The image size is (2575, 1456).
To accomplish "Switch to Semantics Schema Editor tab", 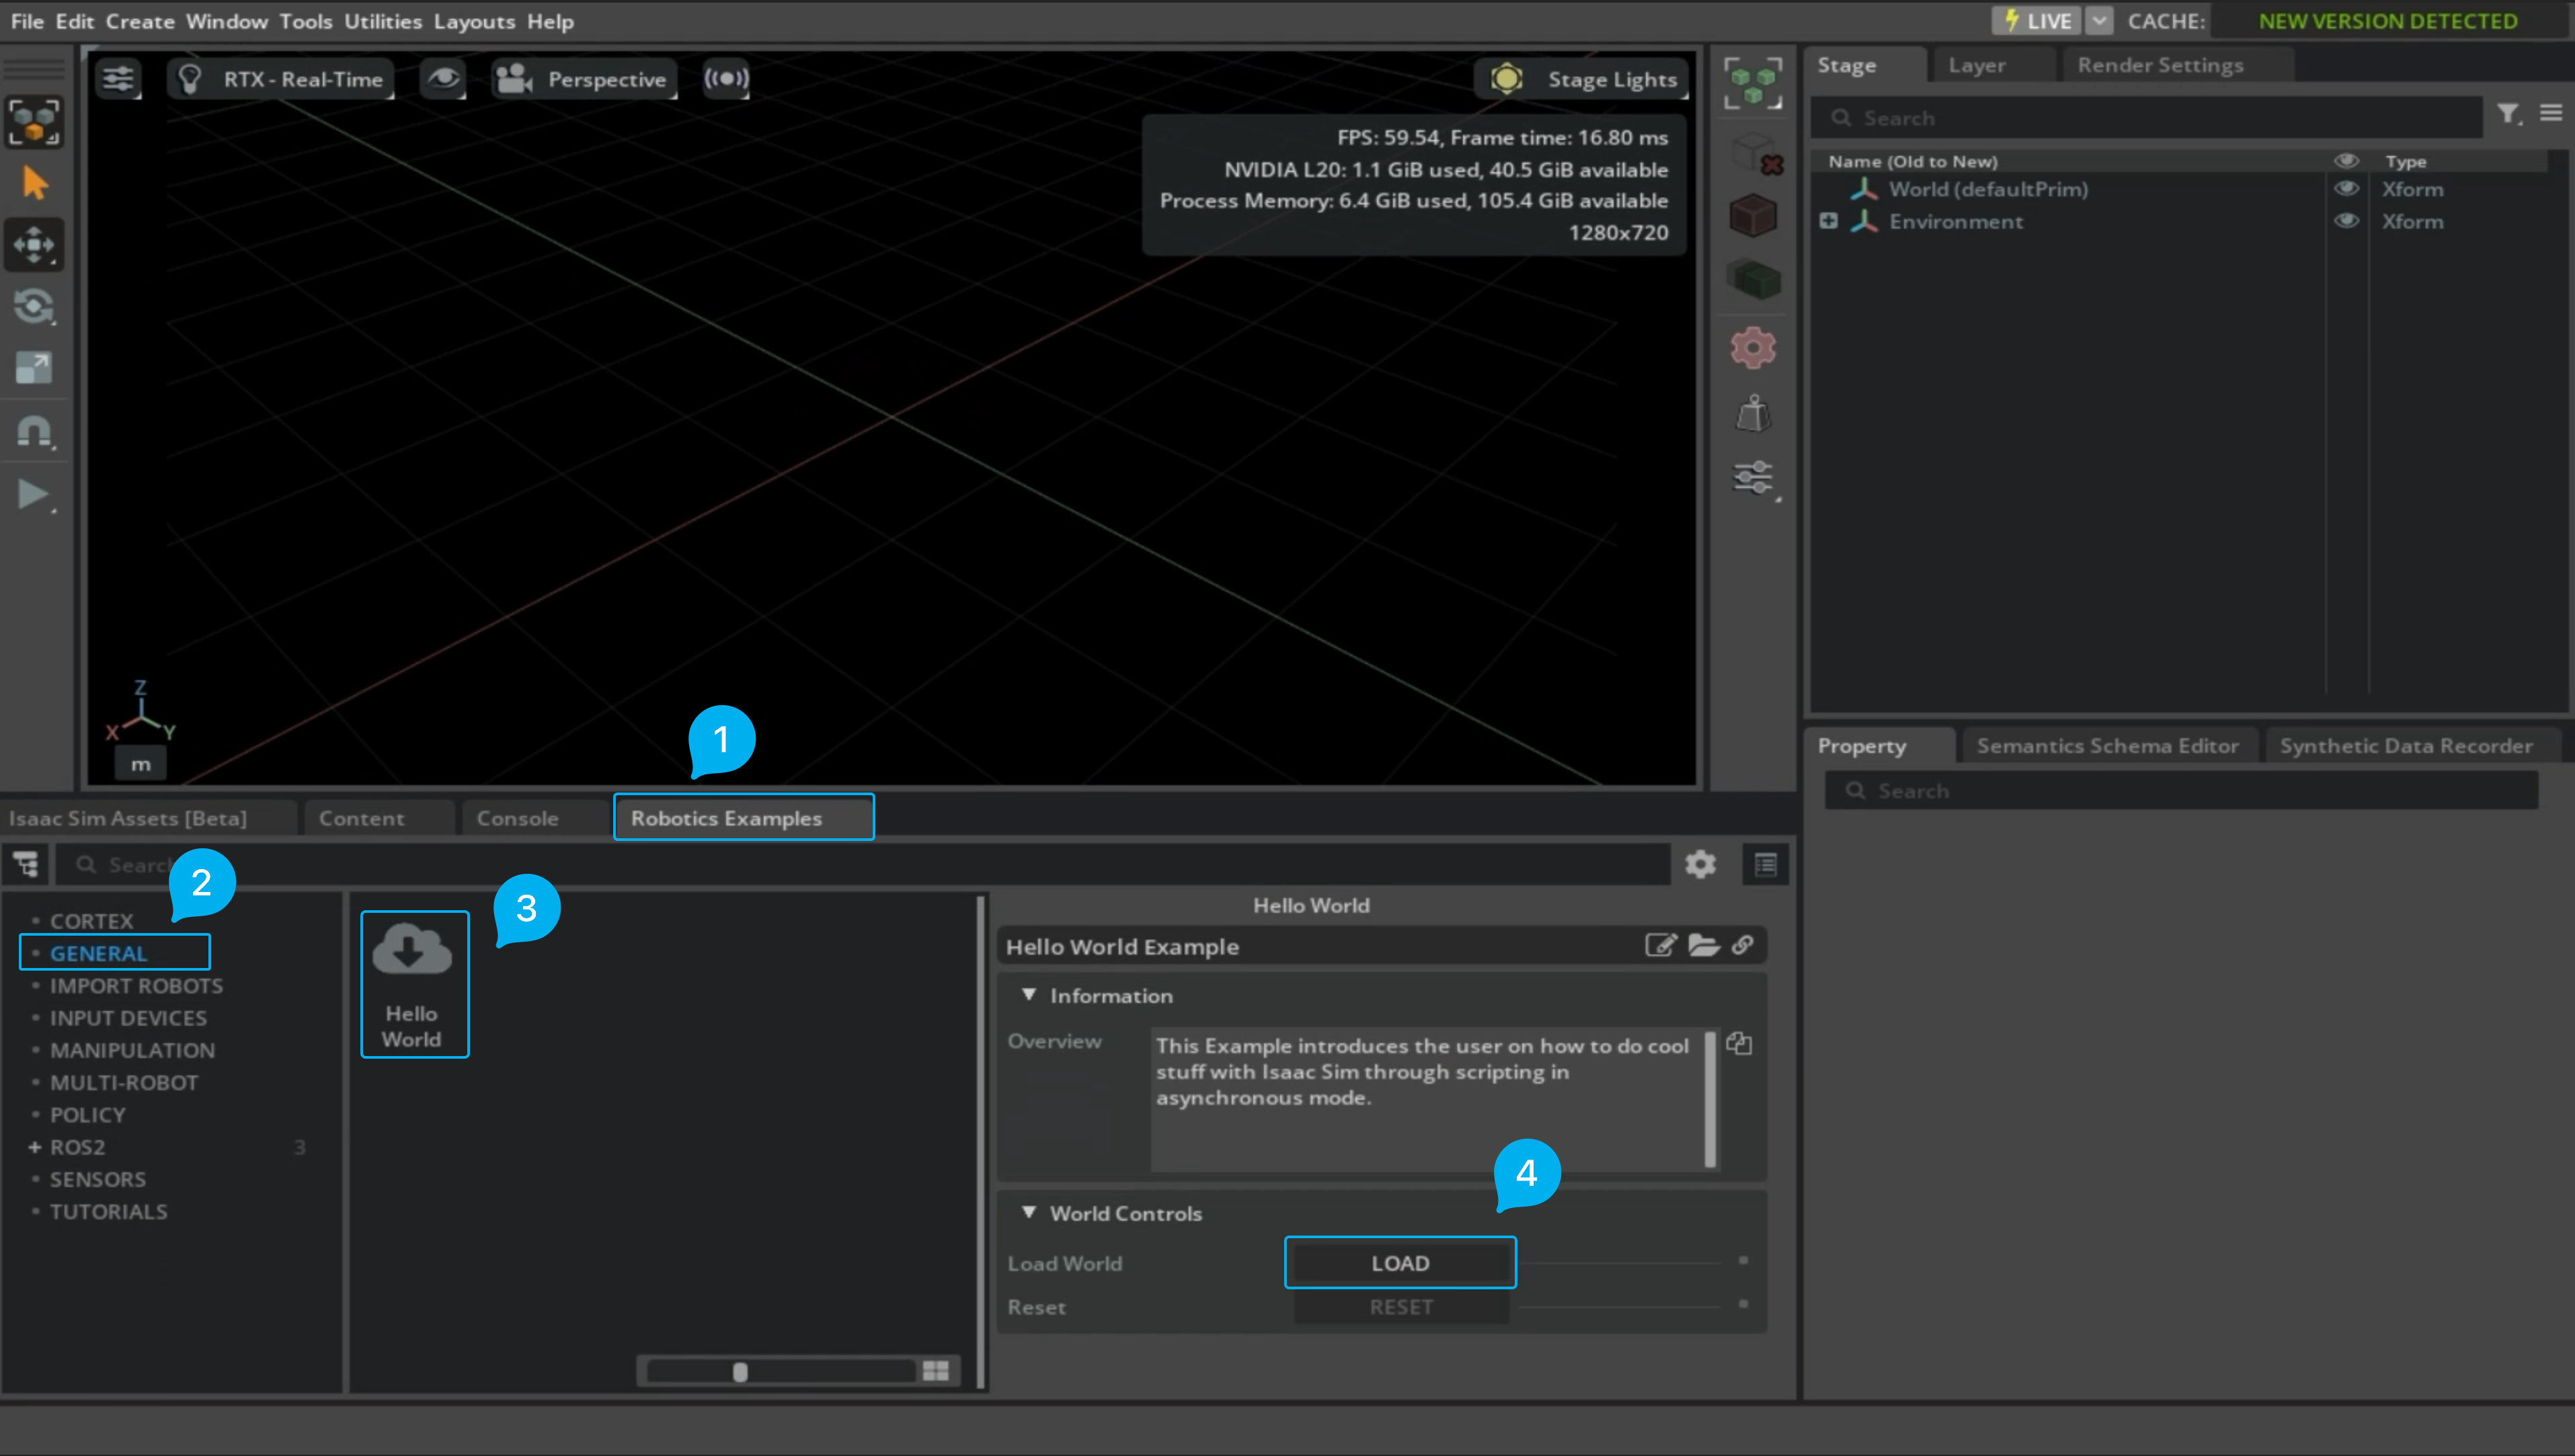I will pos(2107,746).
